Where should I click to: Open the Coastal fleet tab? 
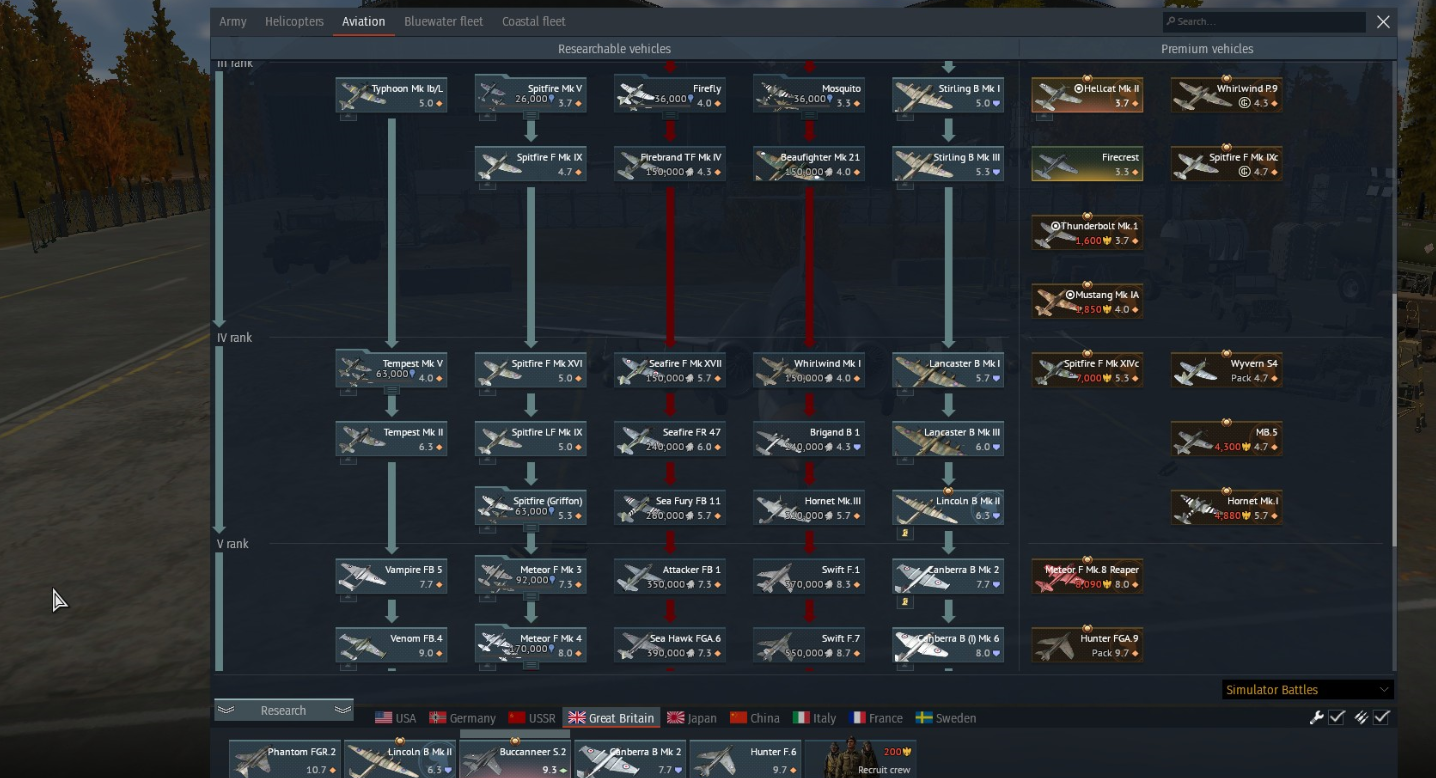pos(533,22)
